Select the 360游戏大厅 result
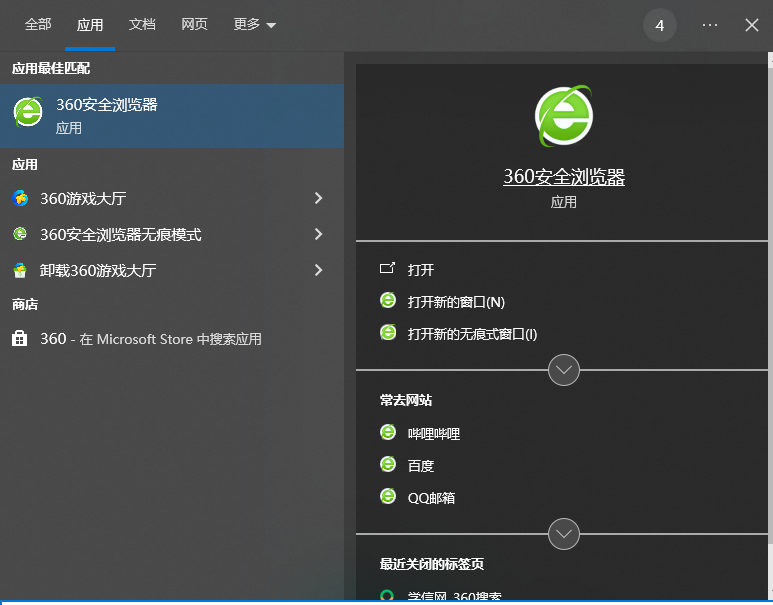 pos(172,198)
